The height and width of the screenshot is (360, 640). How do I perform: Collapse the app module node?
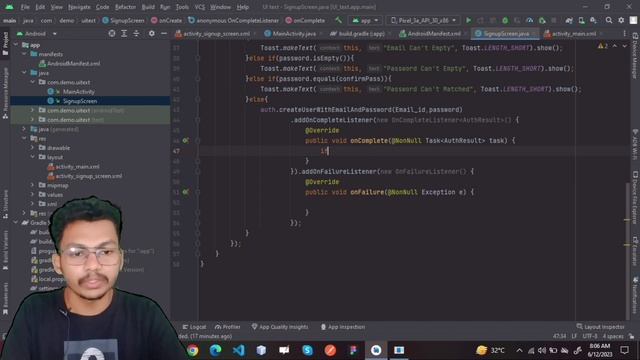16,45
